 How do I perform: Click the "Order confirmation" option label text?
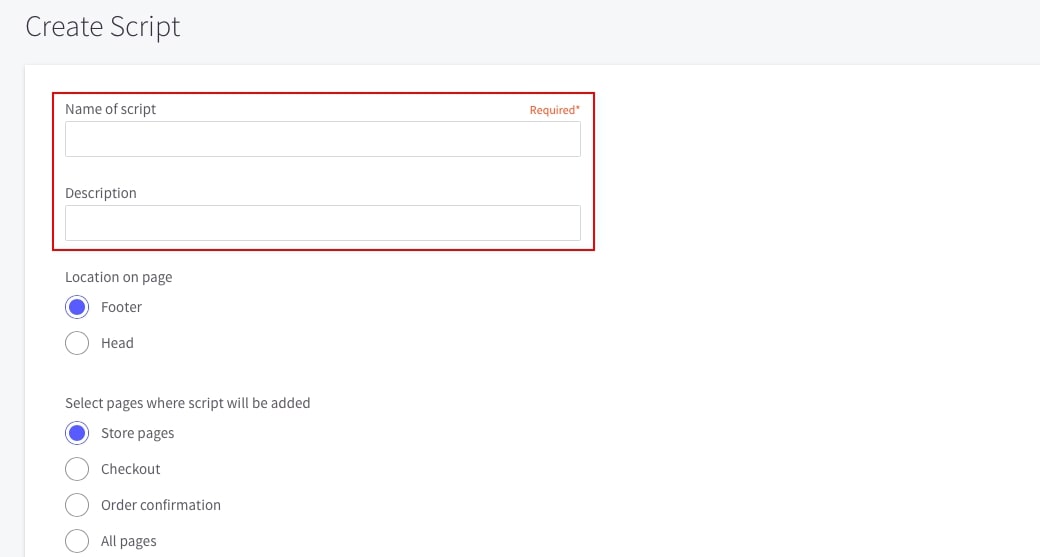160,505
